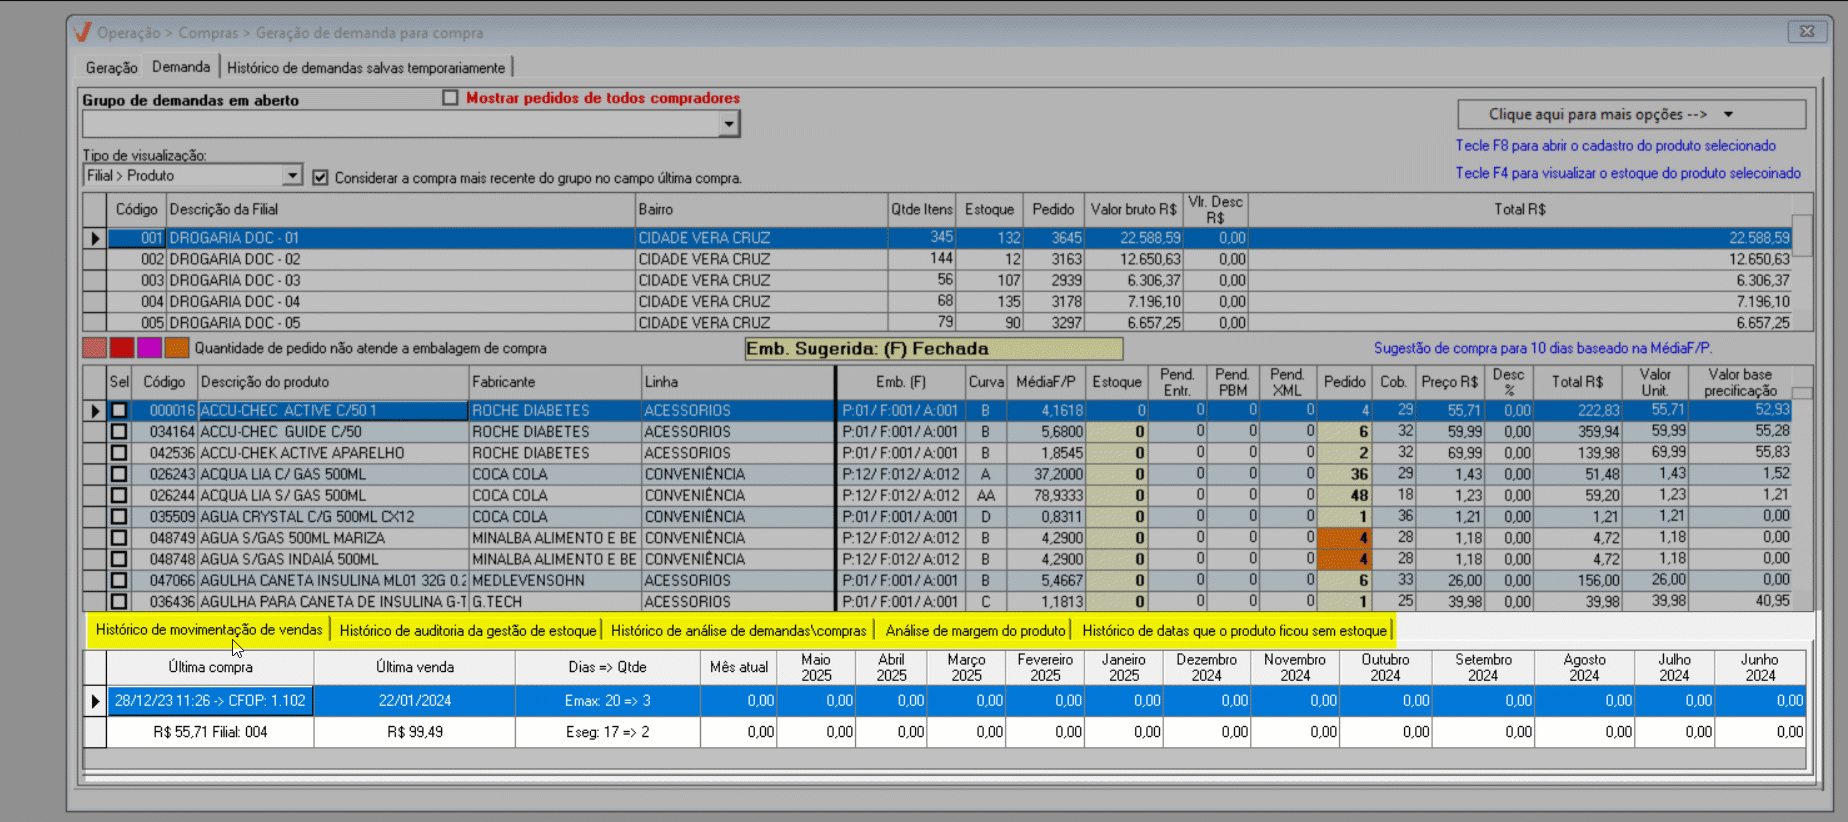This screenshot has width=1848, height=822.
Task: Check Sel box for AGUA S/GAS 500ML MARIZA
Action: point(119,538)
